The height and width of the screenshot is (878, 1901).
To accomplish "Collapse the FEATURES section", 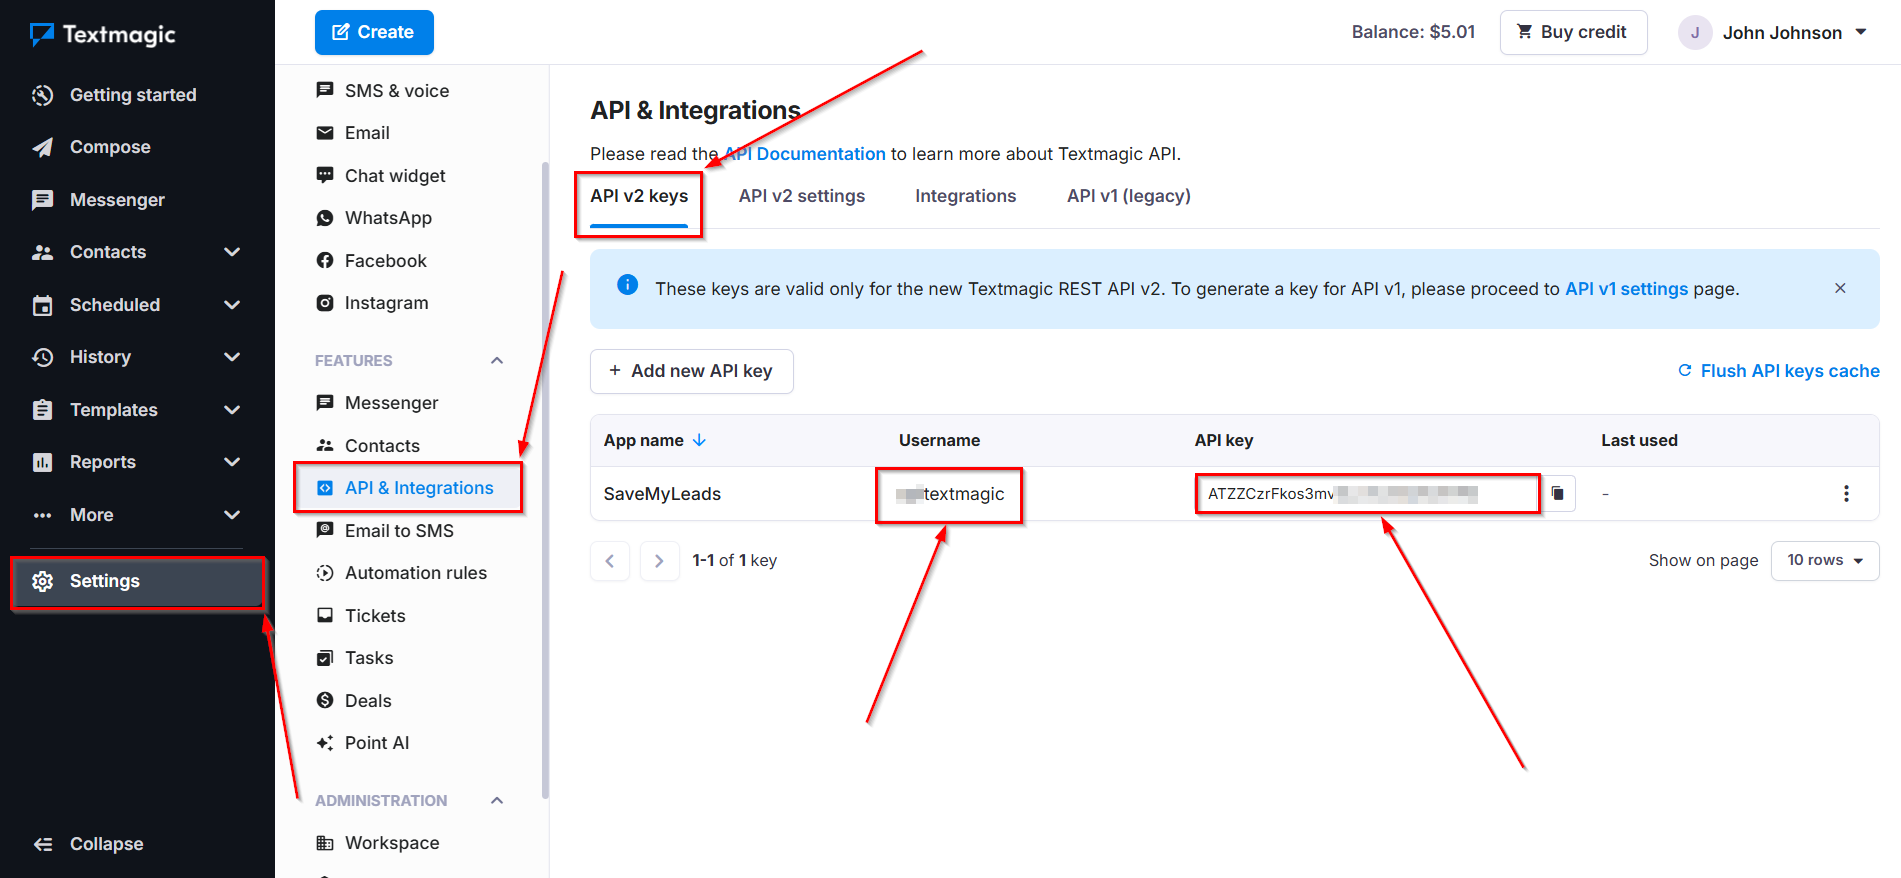I will pos(497,361).
